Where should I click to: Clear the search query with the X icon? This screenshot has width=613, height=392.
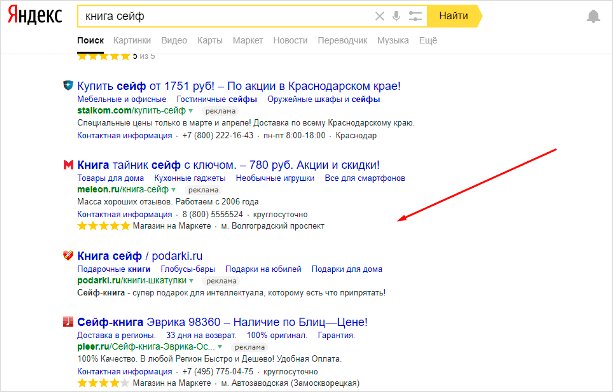click(379, 16)
